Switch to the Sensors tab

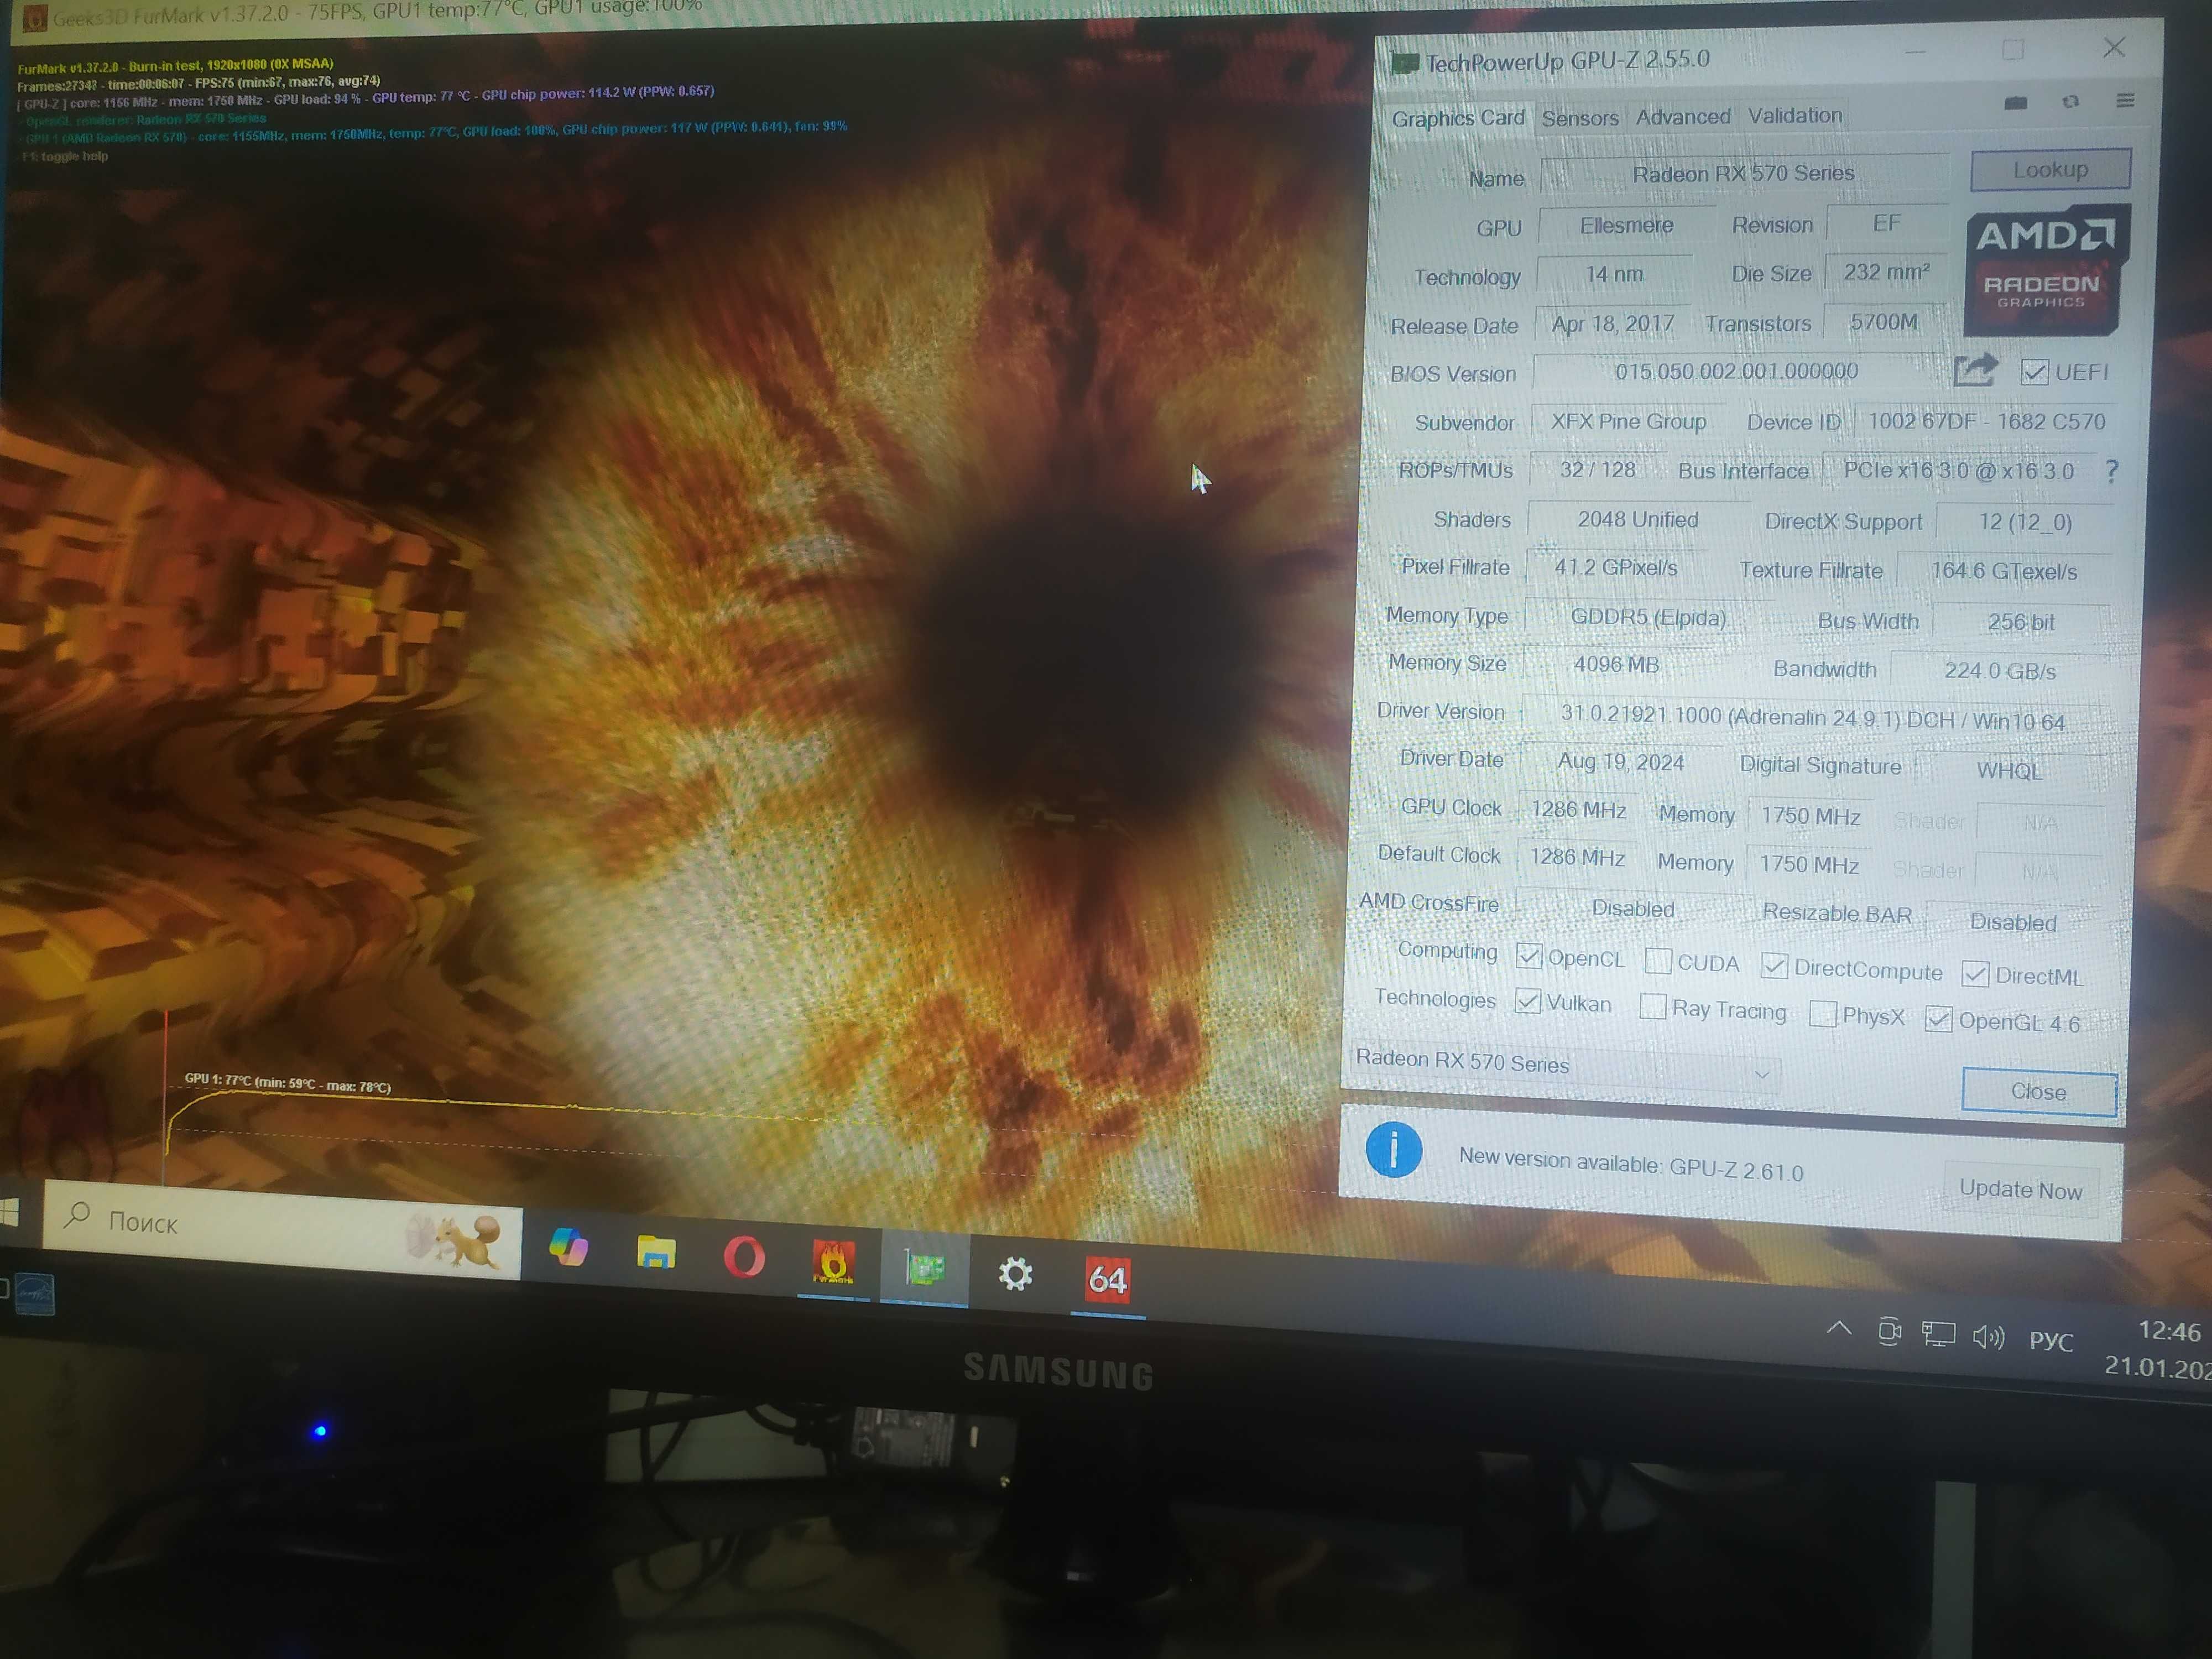pos(1579,118)
